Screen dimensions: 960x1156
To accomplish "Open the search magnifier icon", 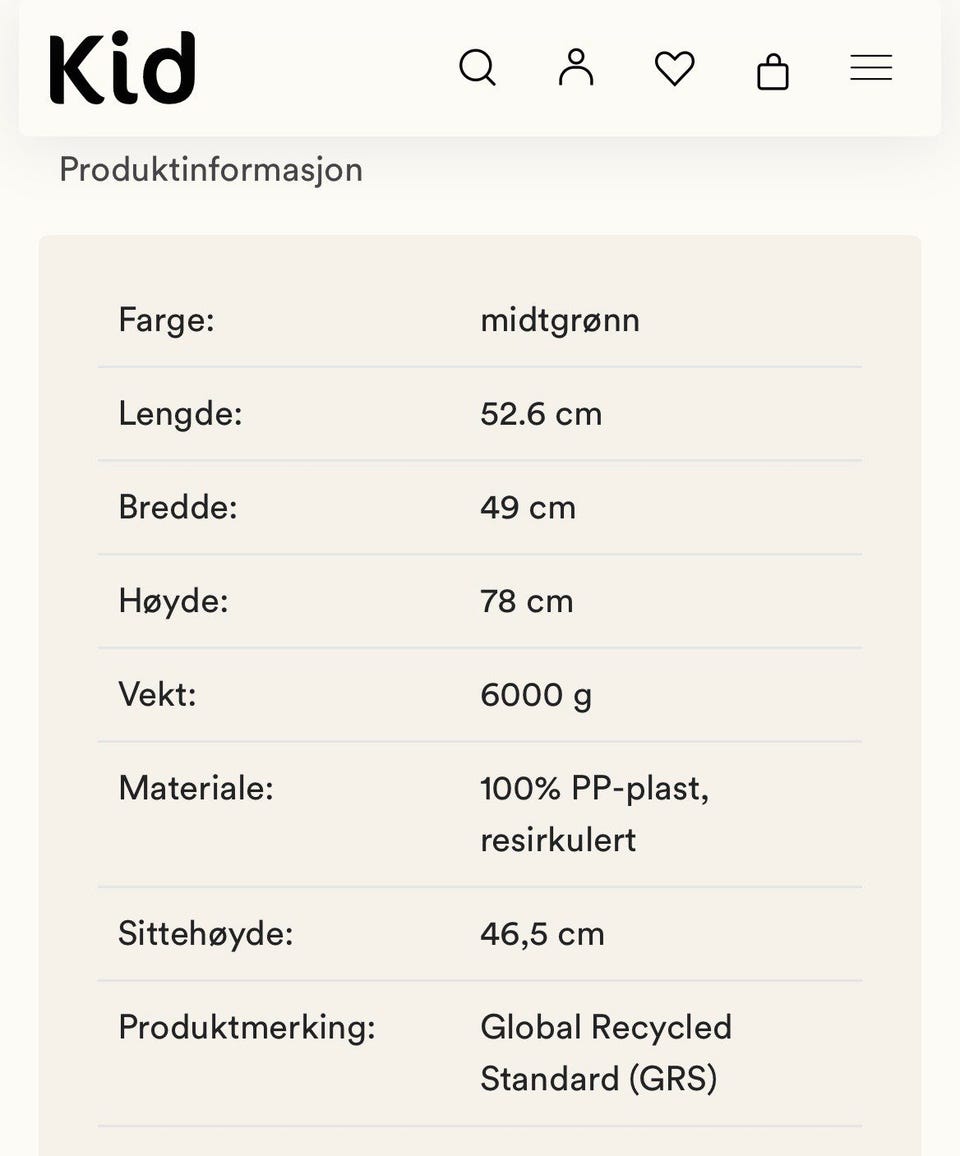I will [x=477, y=68].
